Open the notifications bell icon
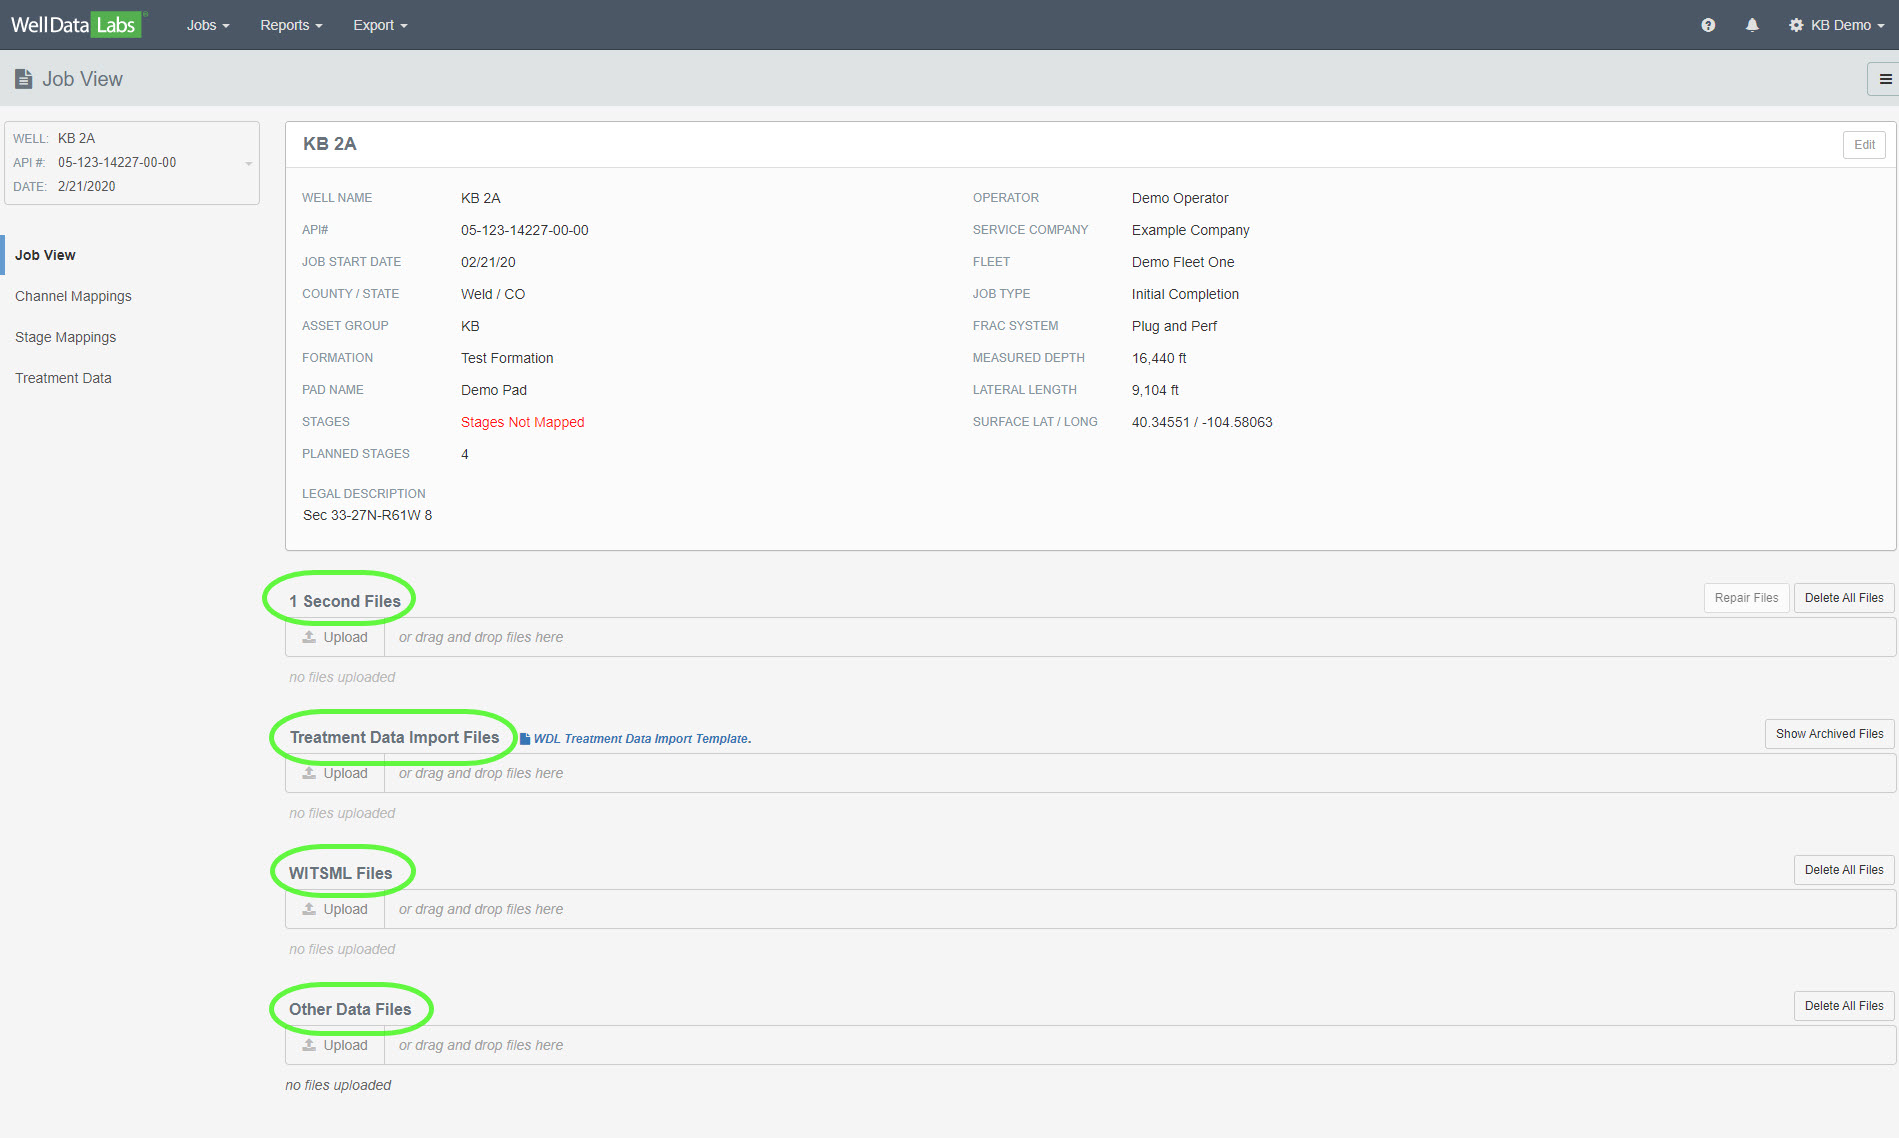Image resolution: width=1899 pixels, height=1138 pixels. [x=1752, y=25]
